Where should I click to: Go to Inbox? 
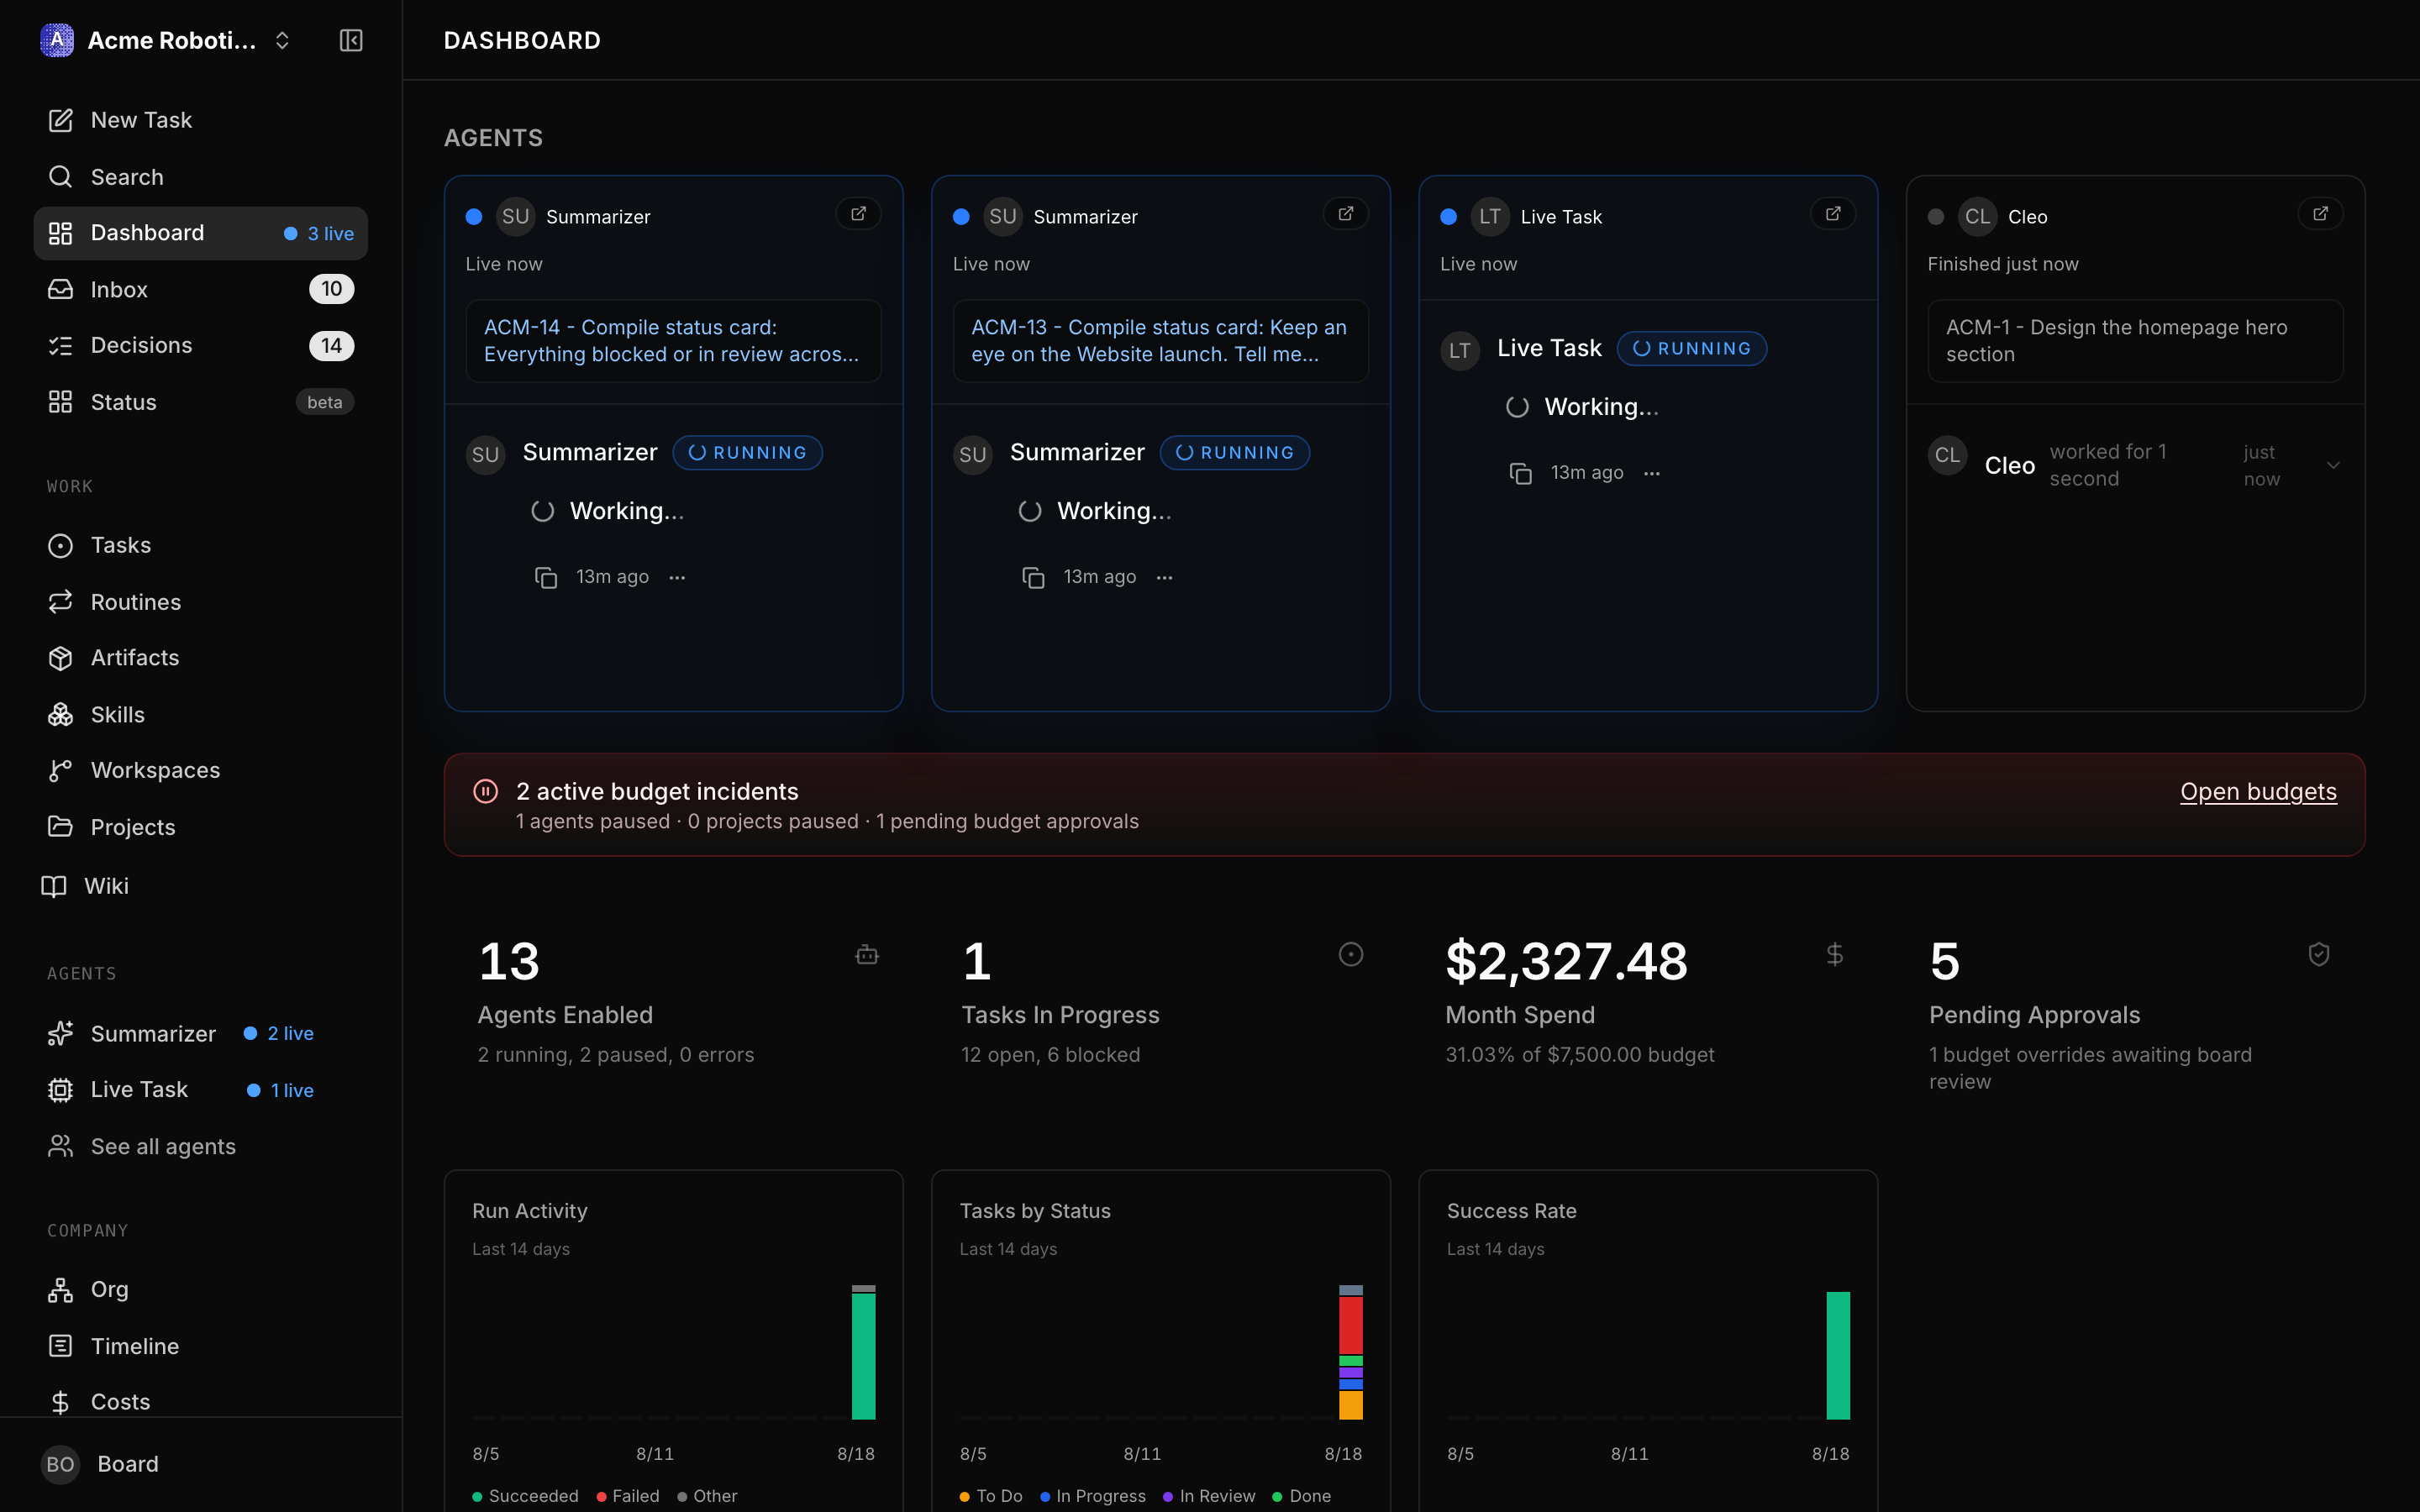coord(200,289)
